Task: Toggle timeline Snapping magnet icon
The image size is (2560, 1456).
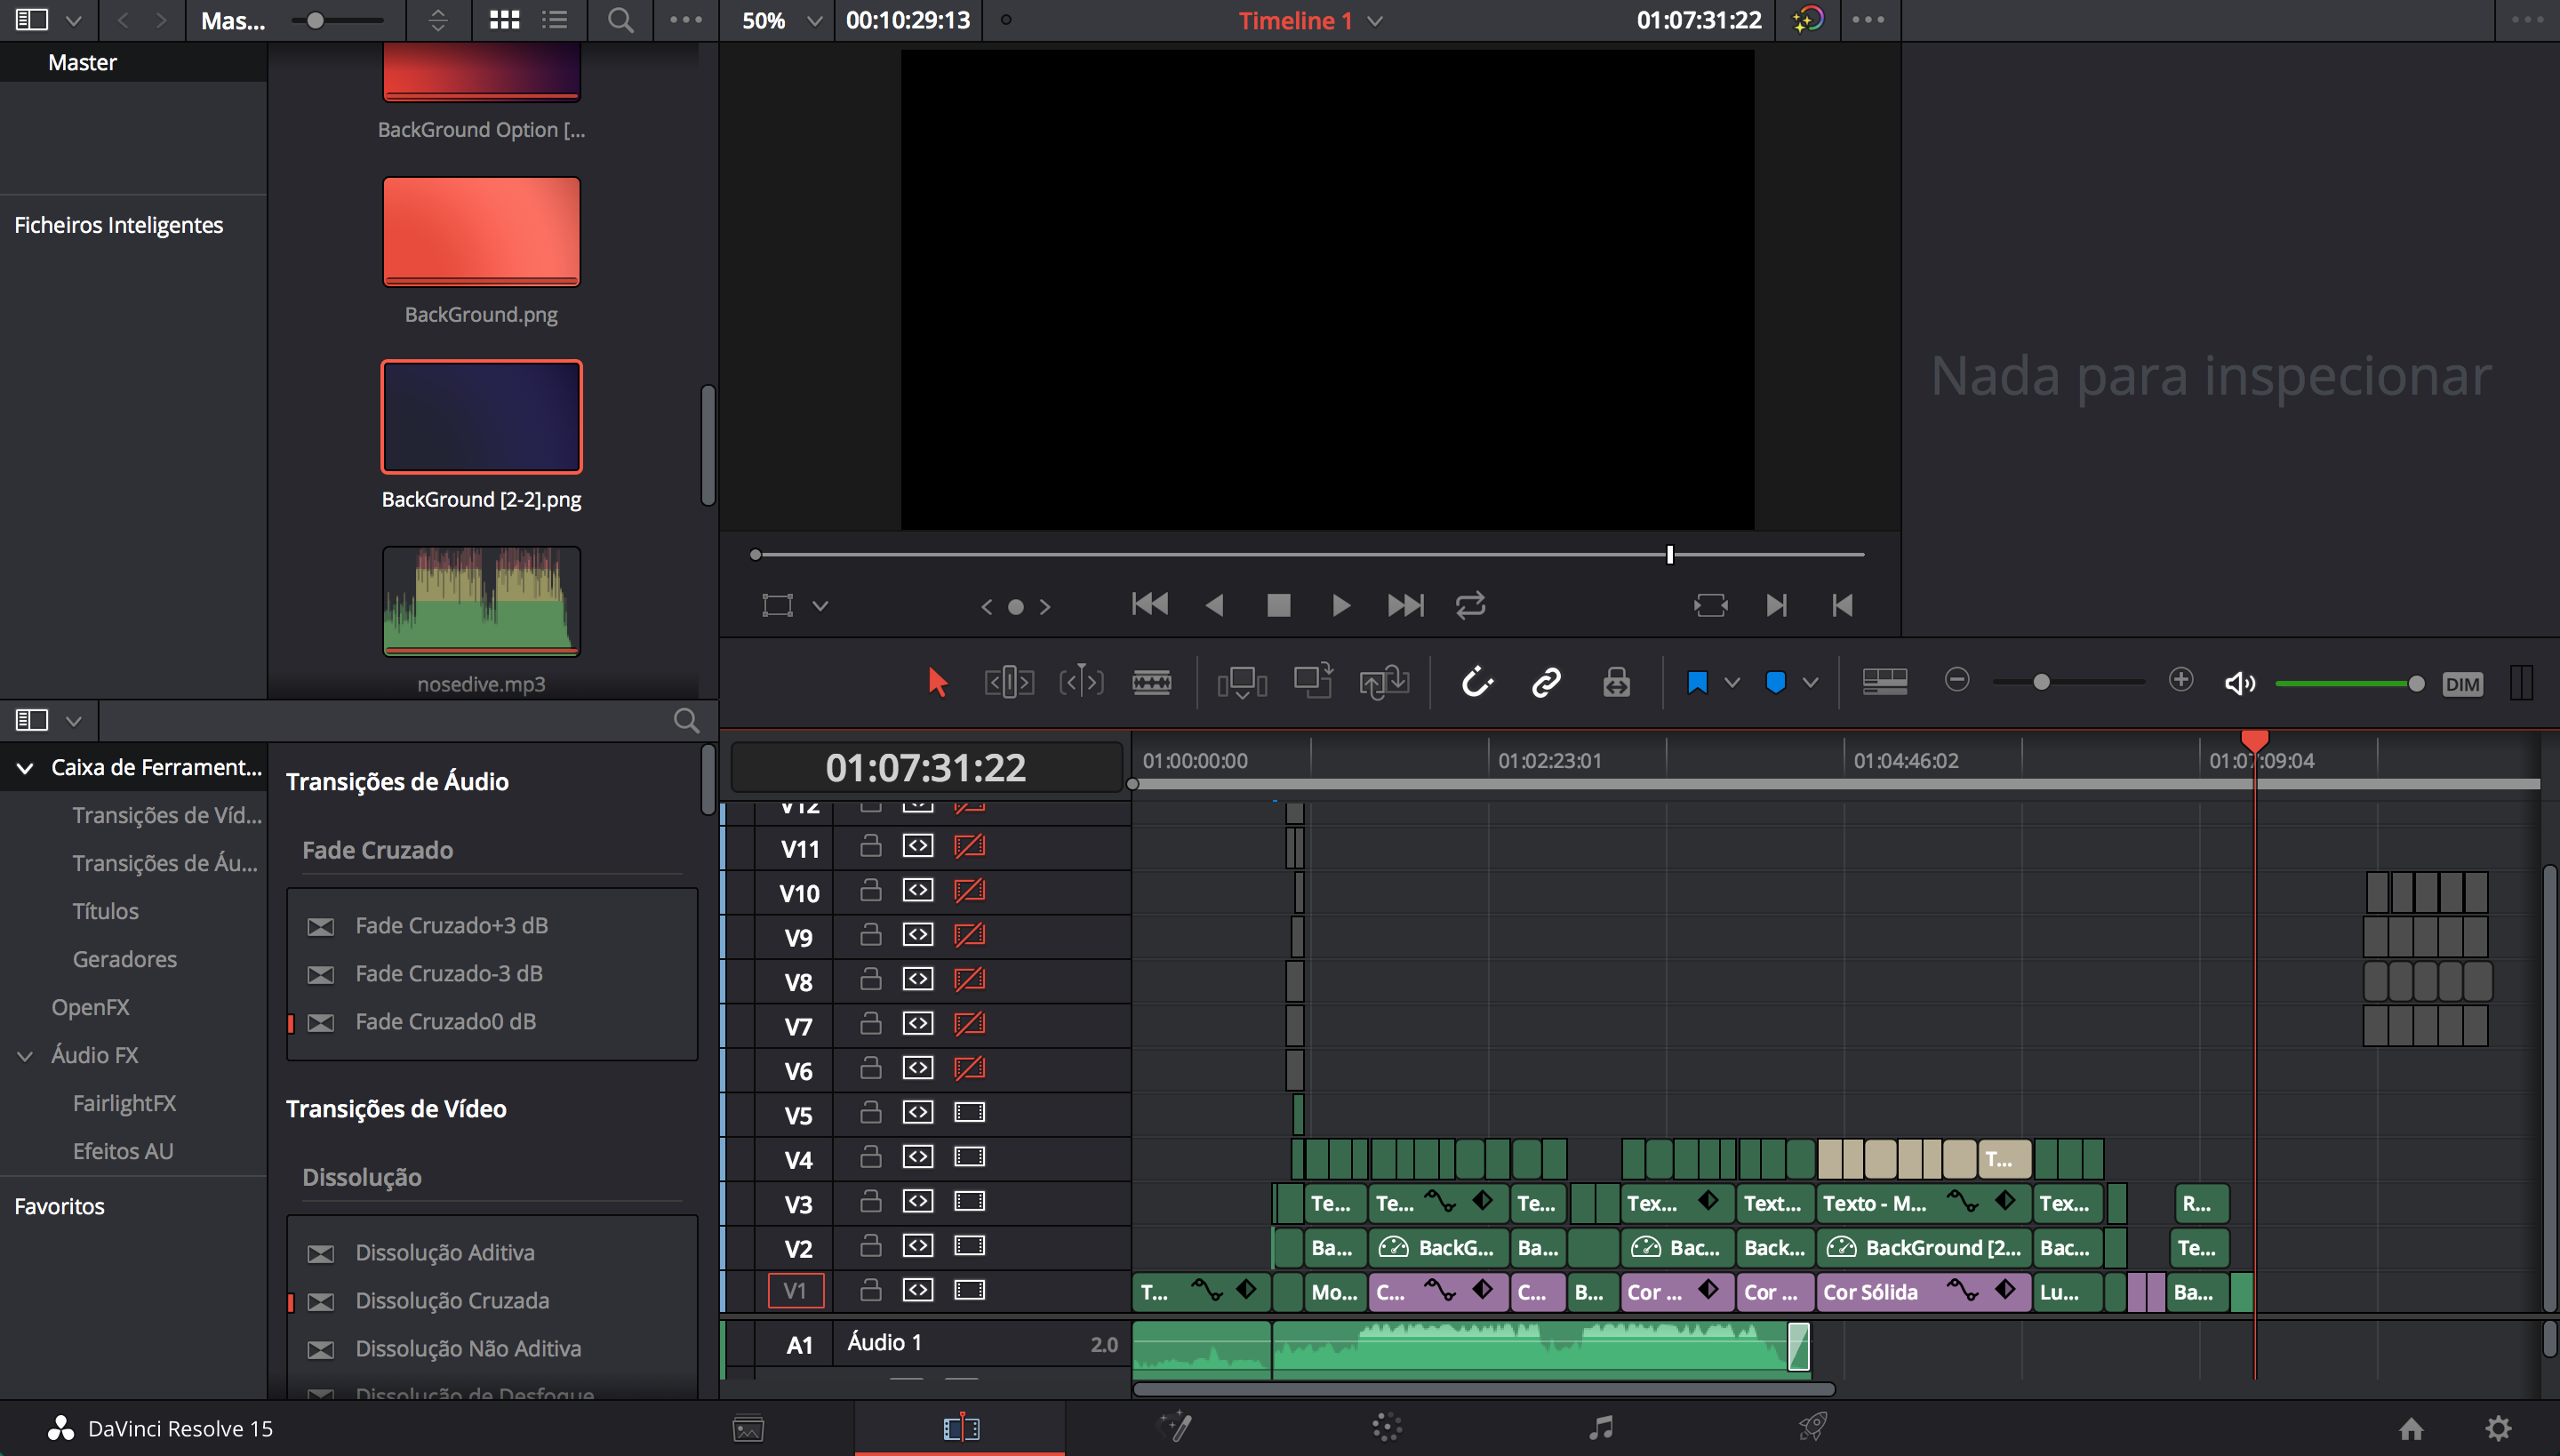Action: 1477,682
